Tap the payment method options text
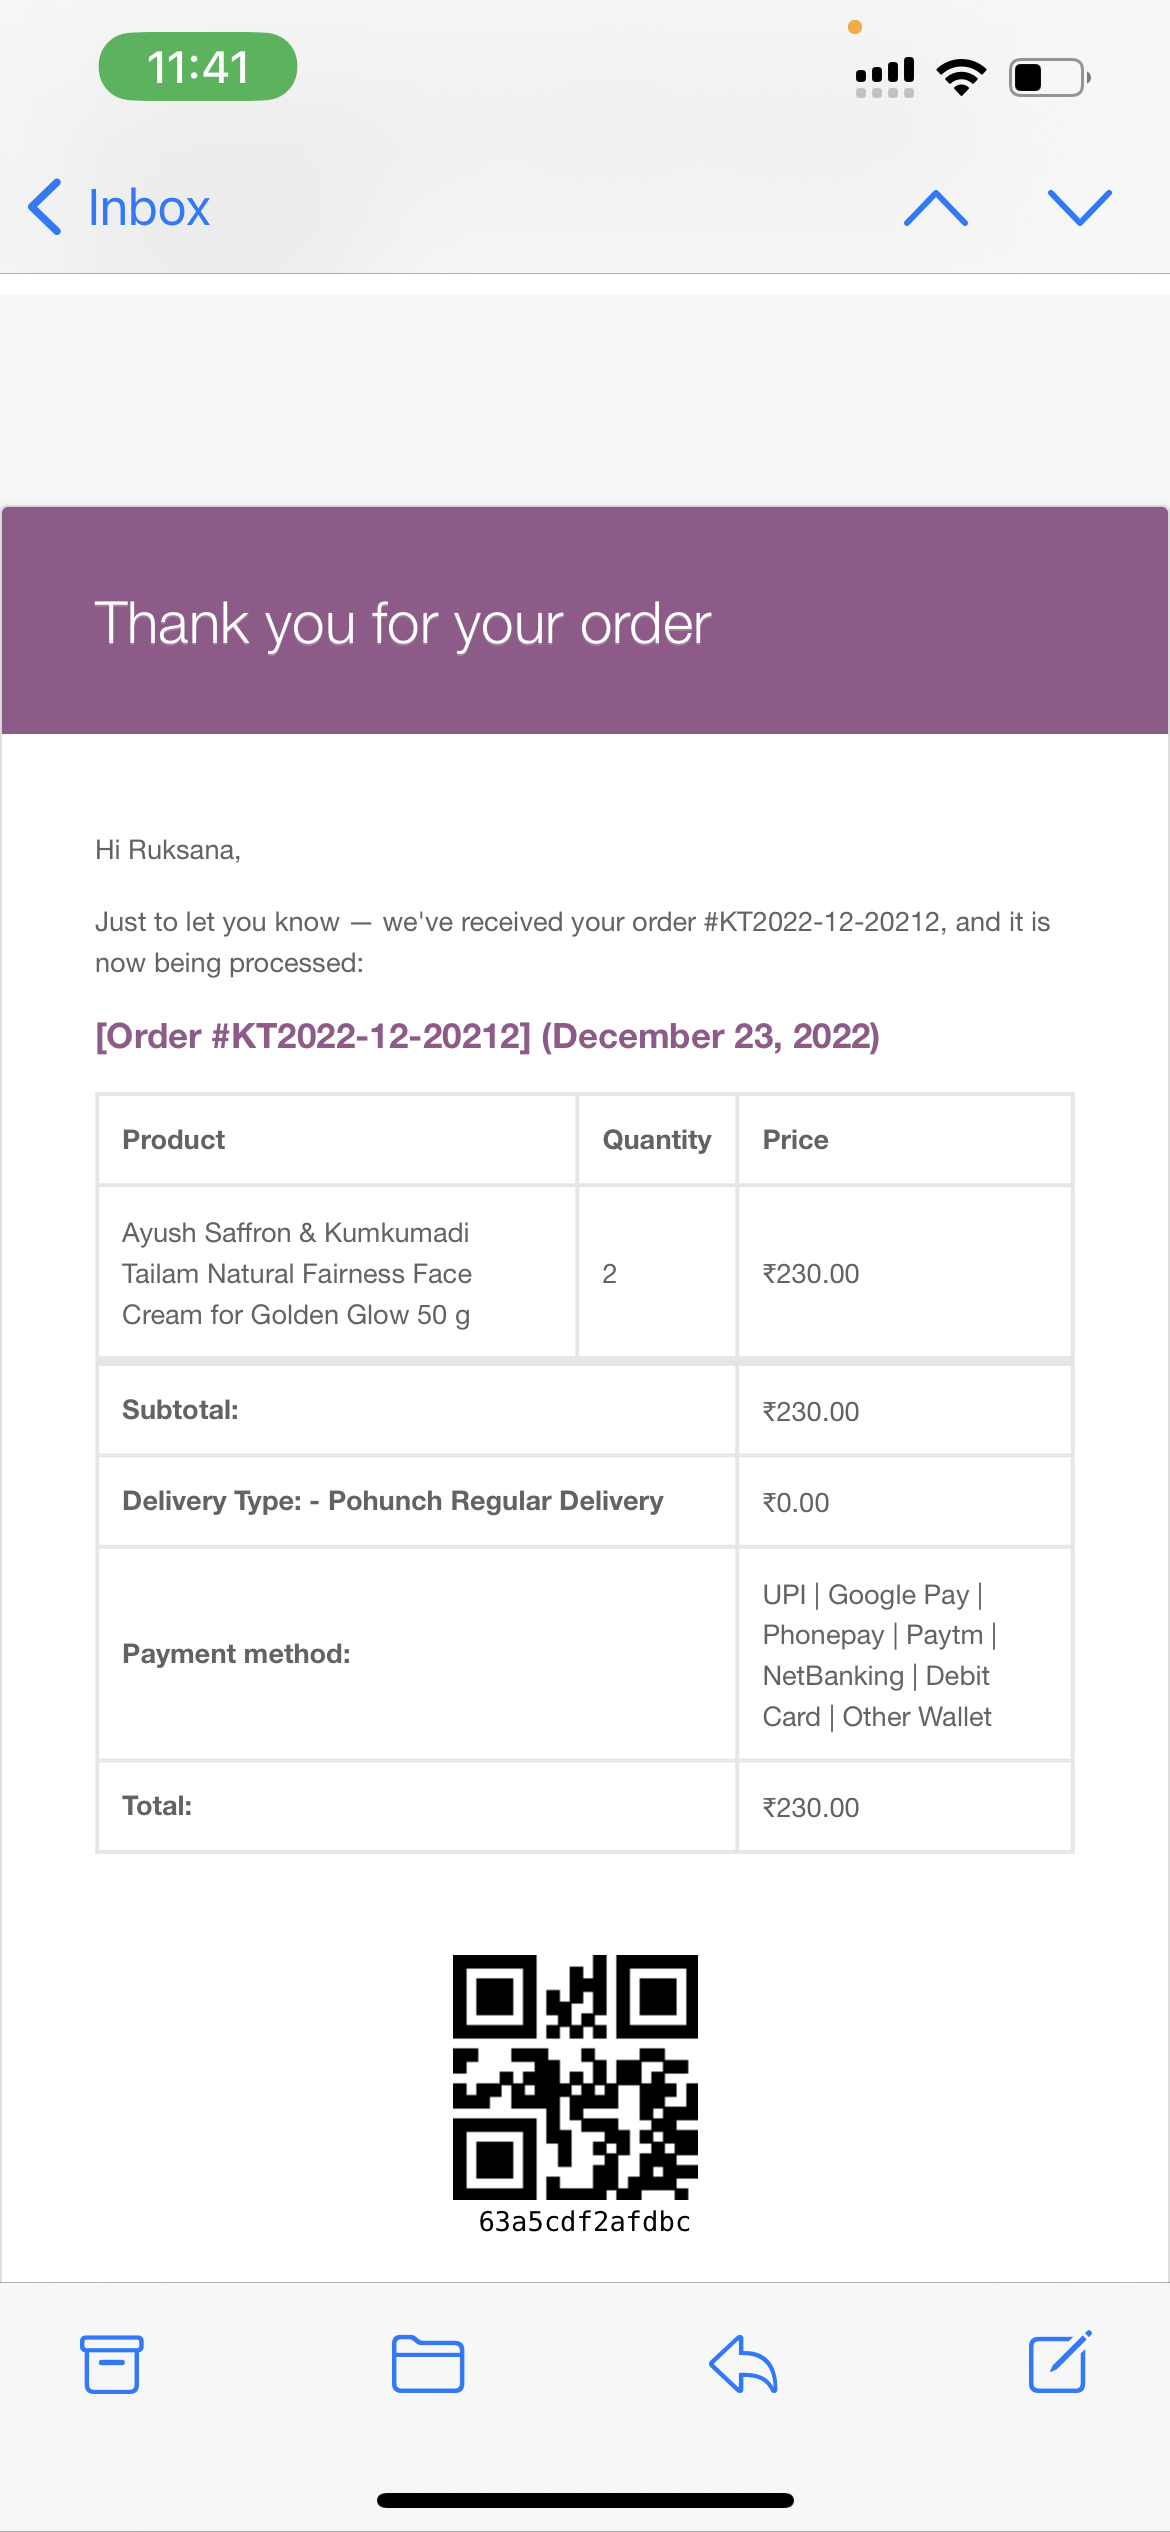The height and width of the screenshot is (2532, 1170). coord(878,1655)
